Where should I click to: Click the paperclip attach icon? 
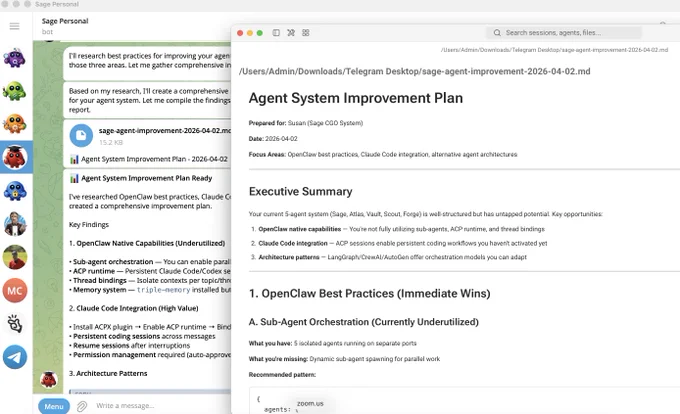[x=82, y=406]
